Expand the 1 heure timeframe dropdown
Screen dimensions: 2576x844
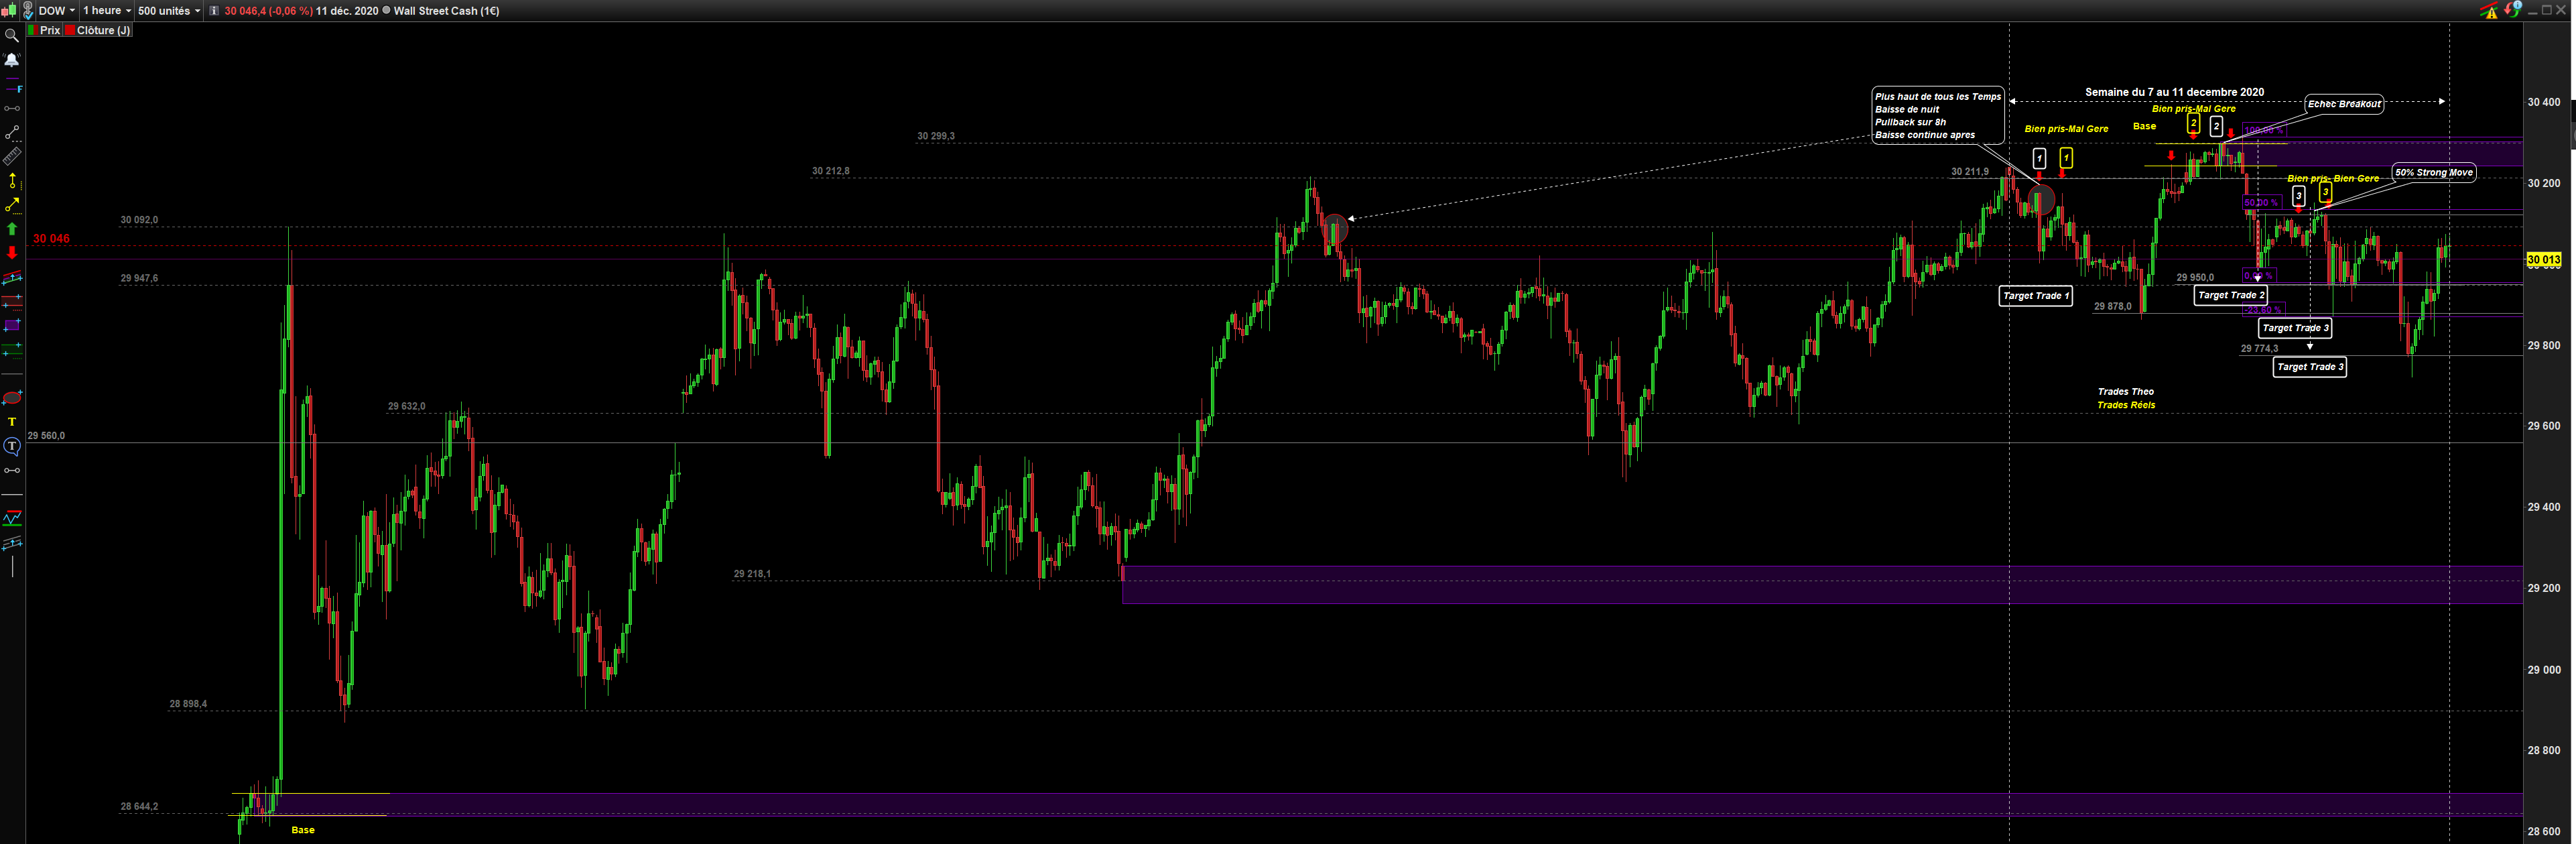tap(107, 10)
